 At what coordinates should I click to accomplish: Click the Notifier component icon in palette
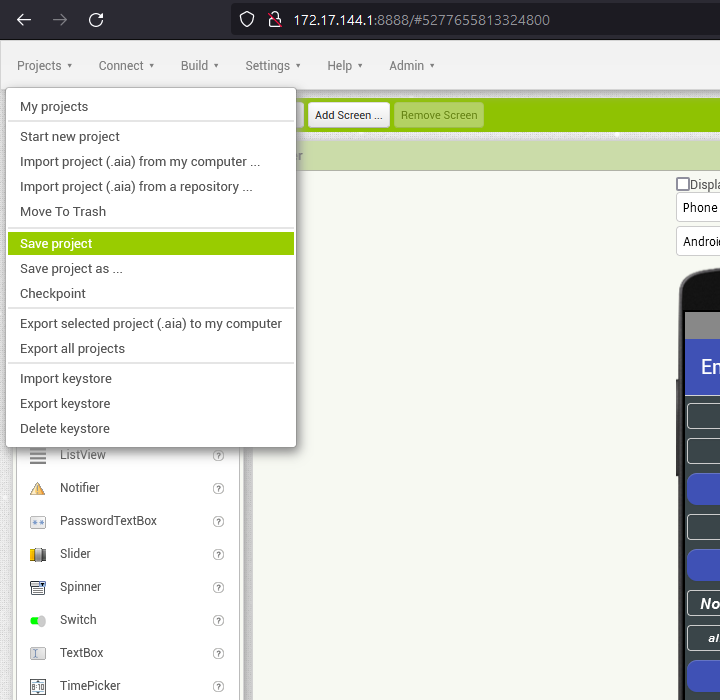(x=38, y=488)
